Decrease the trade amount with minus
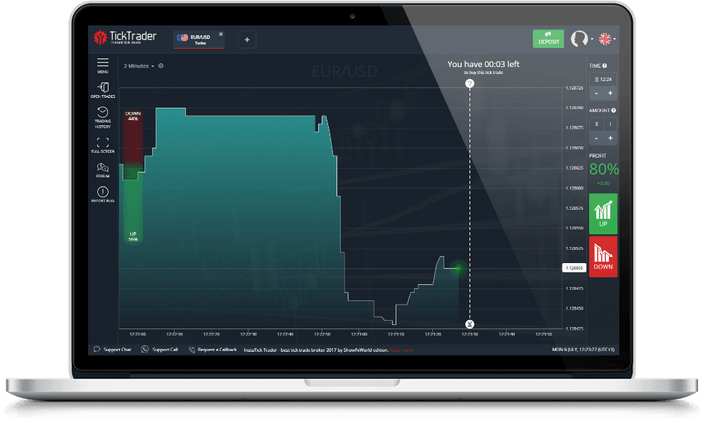Screen dimensions: 704x424 [x=596, y=138]
